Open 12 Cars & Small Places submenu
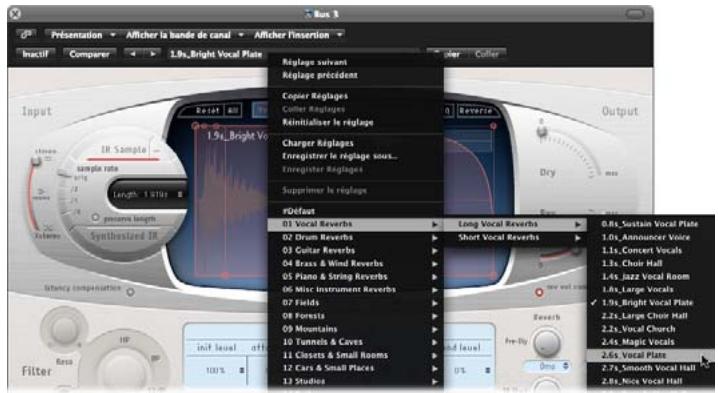Viewport: 718px width, 393px height. point(355,368)
